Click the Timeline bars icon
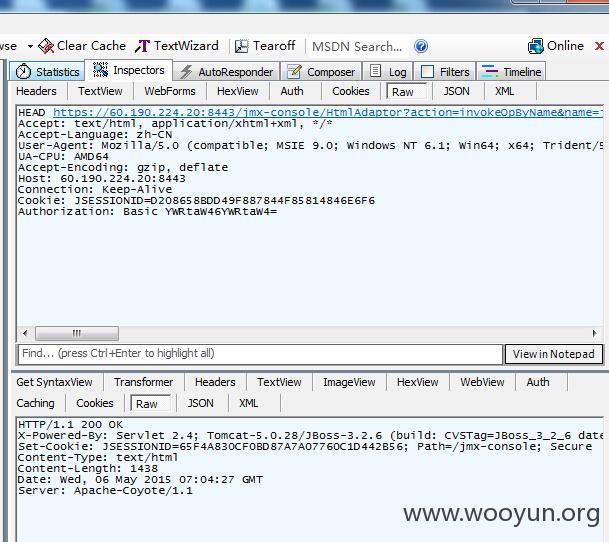Image resolution: width=609 pixels, height=542 pixels. [x=490, y=71]
